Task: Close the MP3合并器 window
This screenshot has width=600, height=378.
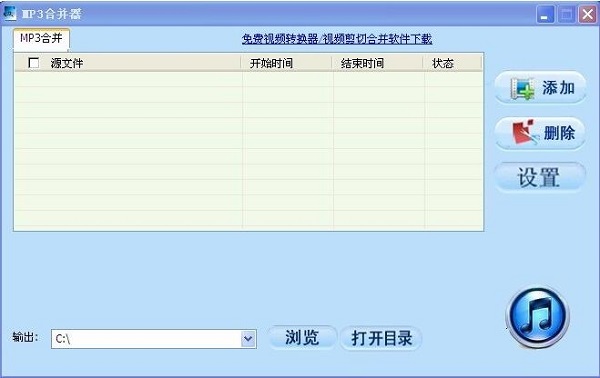Action: [x=588, y=15]
